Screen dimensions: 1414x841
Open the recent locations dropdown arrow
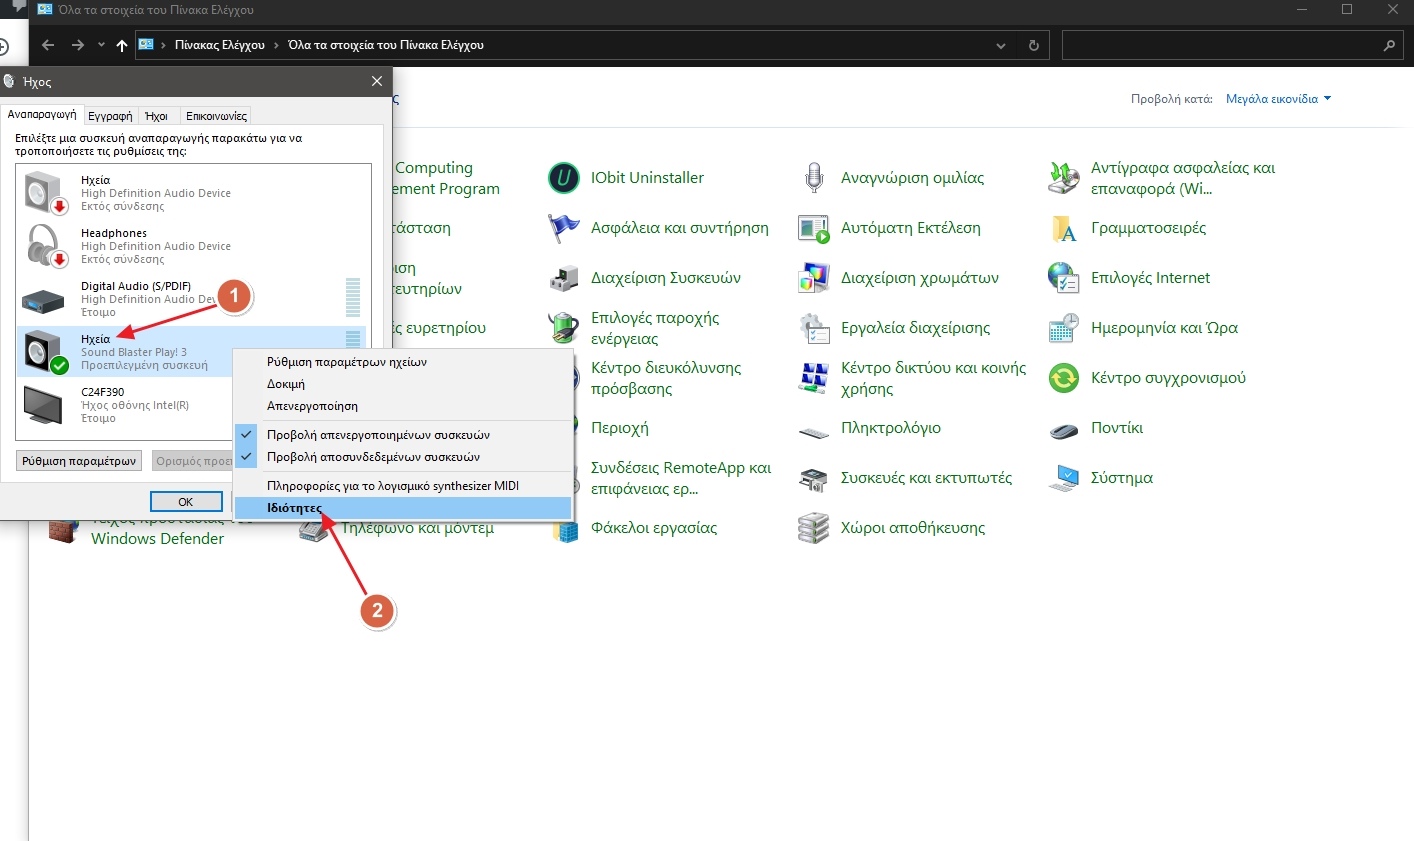101,45
